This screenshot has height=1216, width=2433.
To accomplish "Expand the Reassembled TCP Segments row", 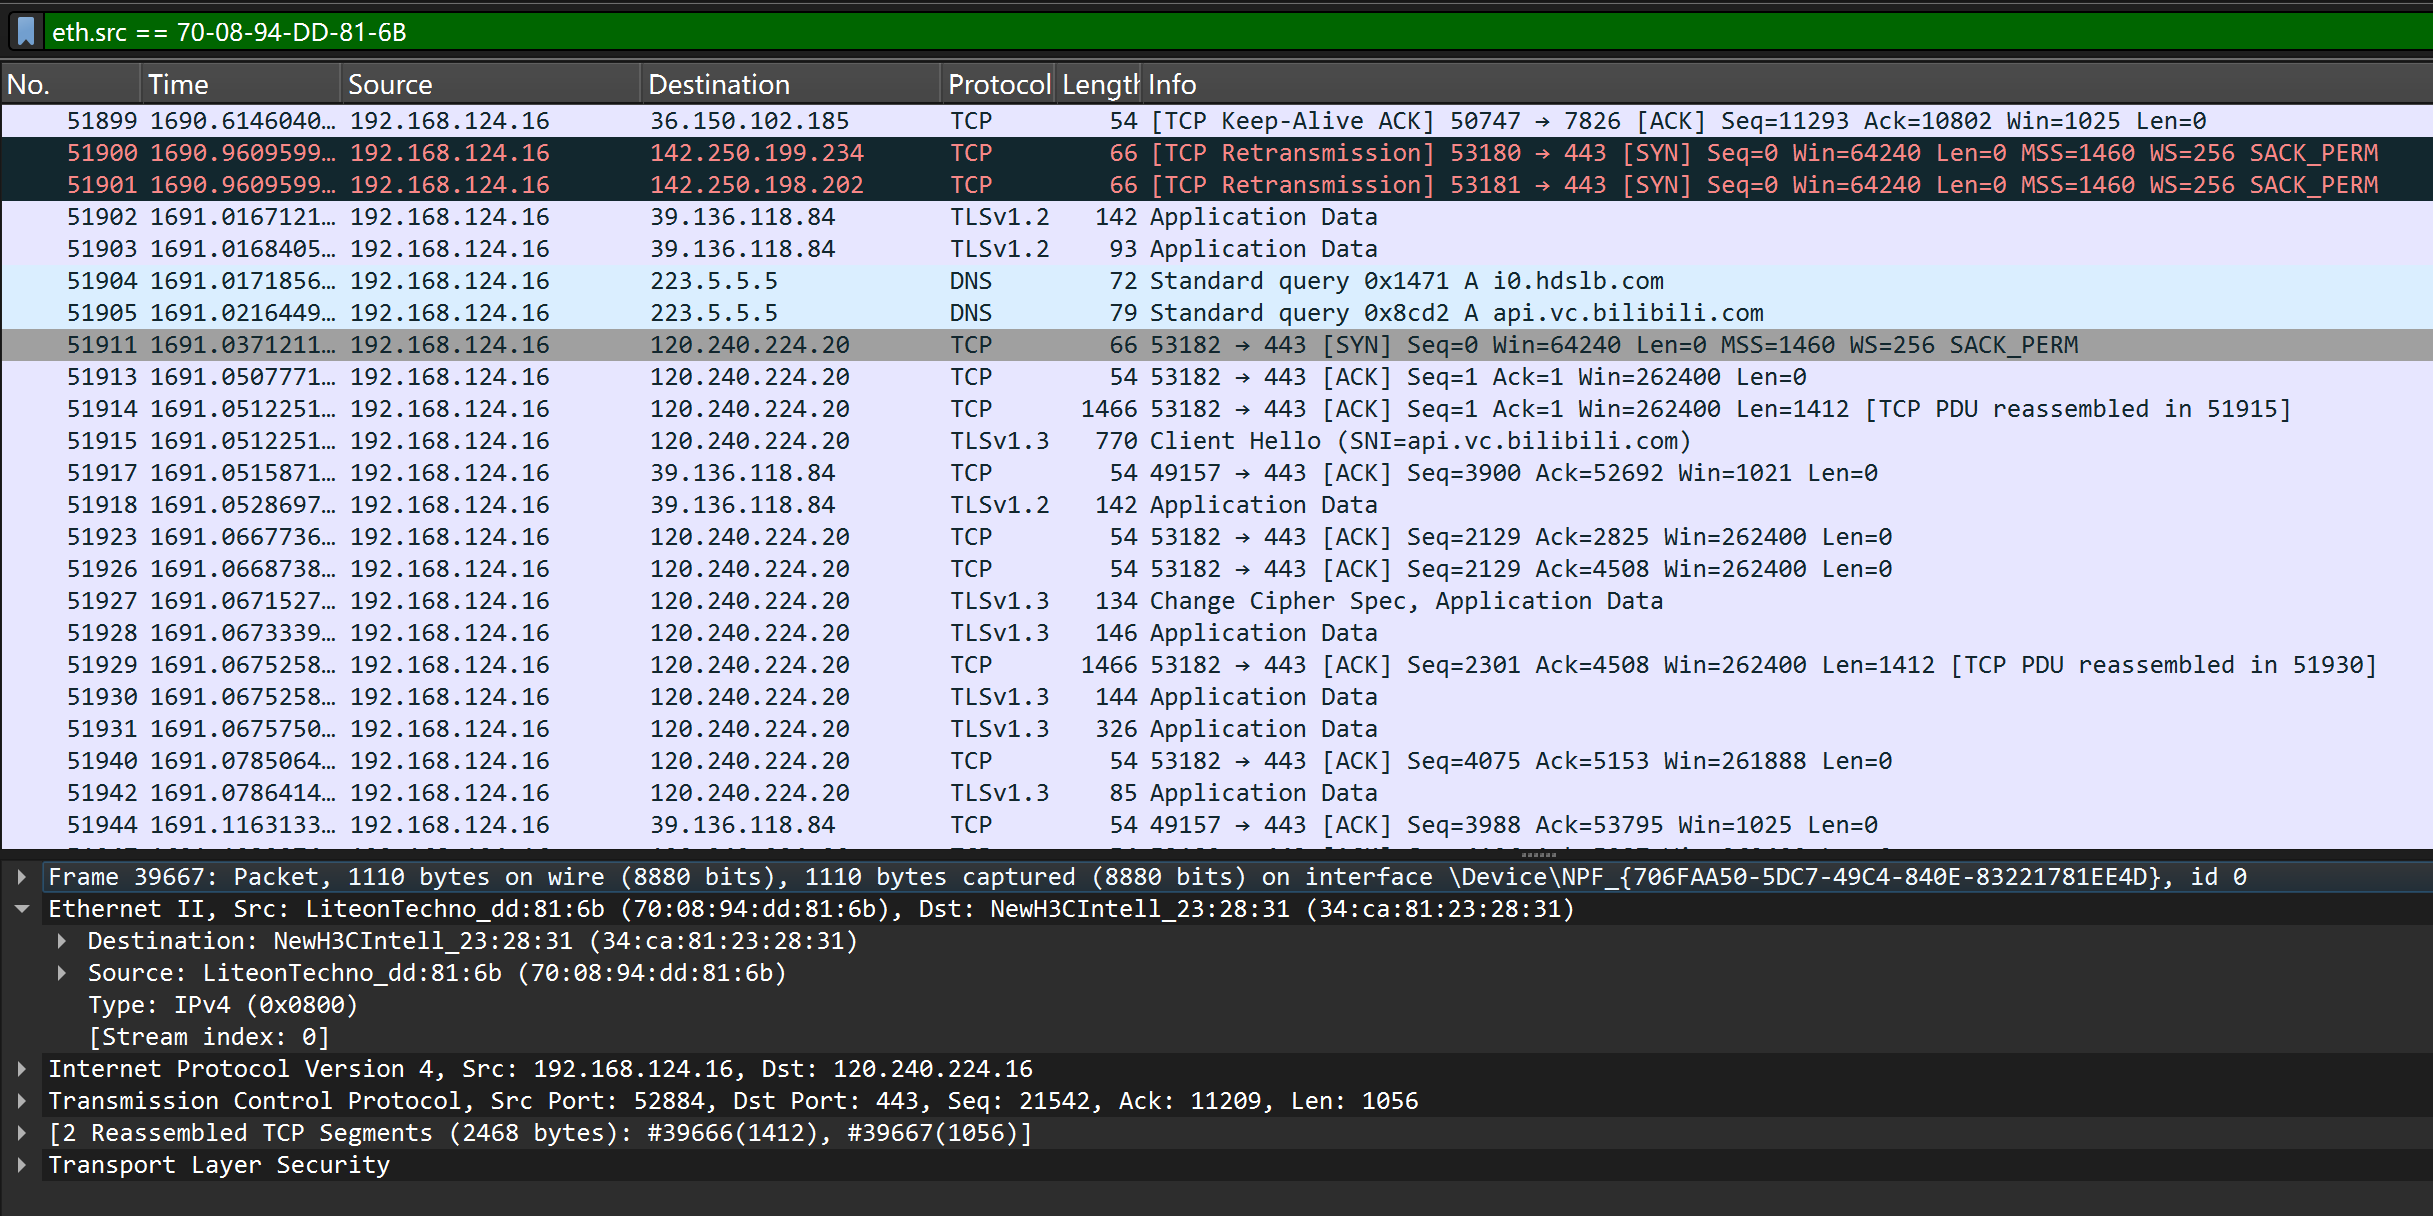I will pyautogui.click(x=22, y=1133).
